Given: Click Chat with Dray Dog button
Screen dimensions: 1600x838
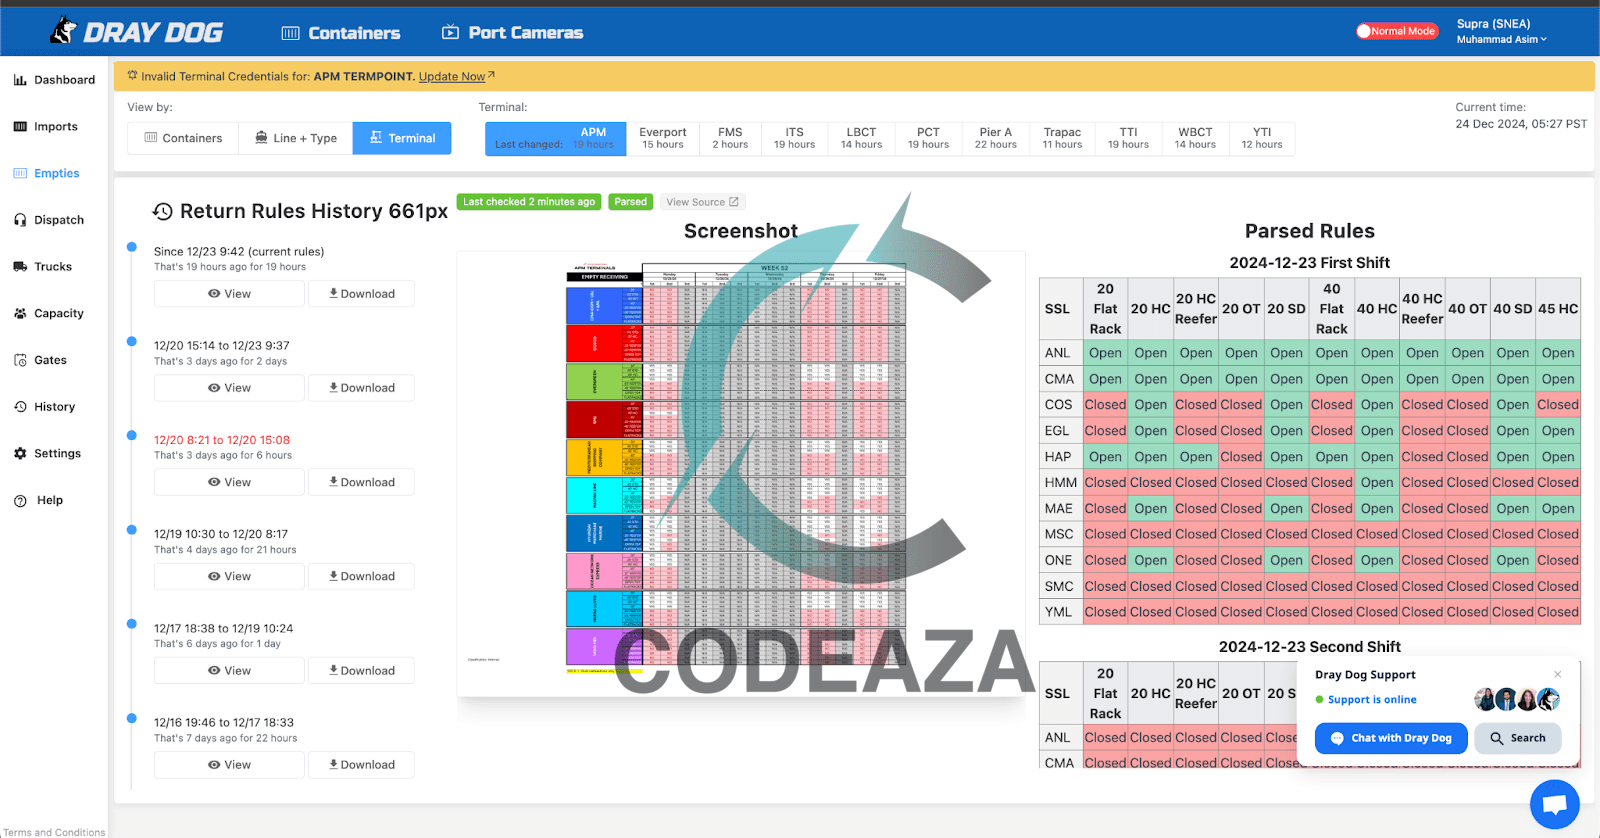Looking at the screenshot, I should [1391, 738].
